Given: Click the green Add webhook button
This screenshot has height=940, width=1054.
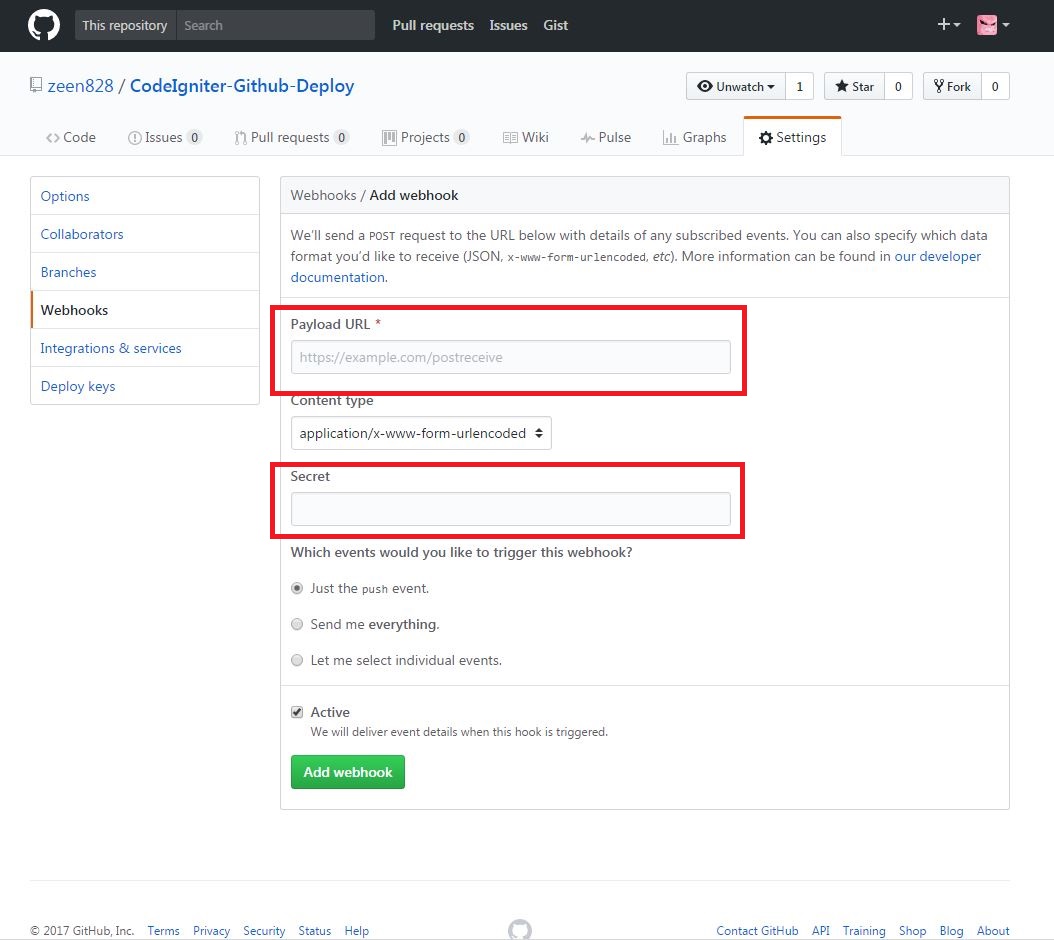Looking at the screenshot, I should tap(348, 772).
